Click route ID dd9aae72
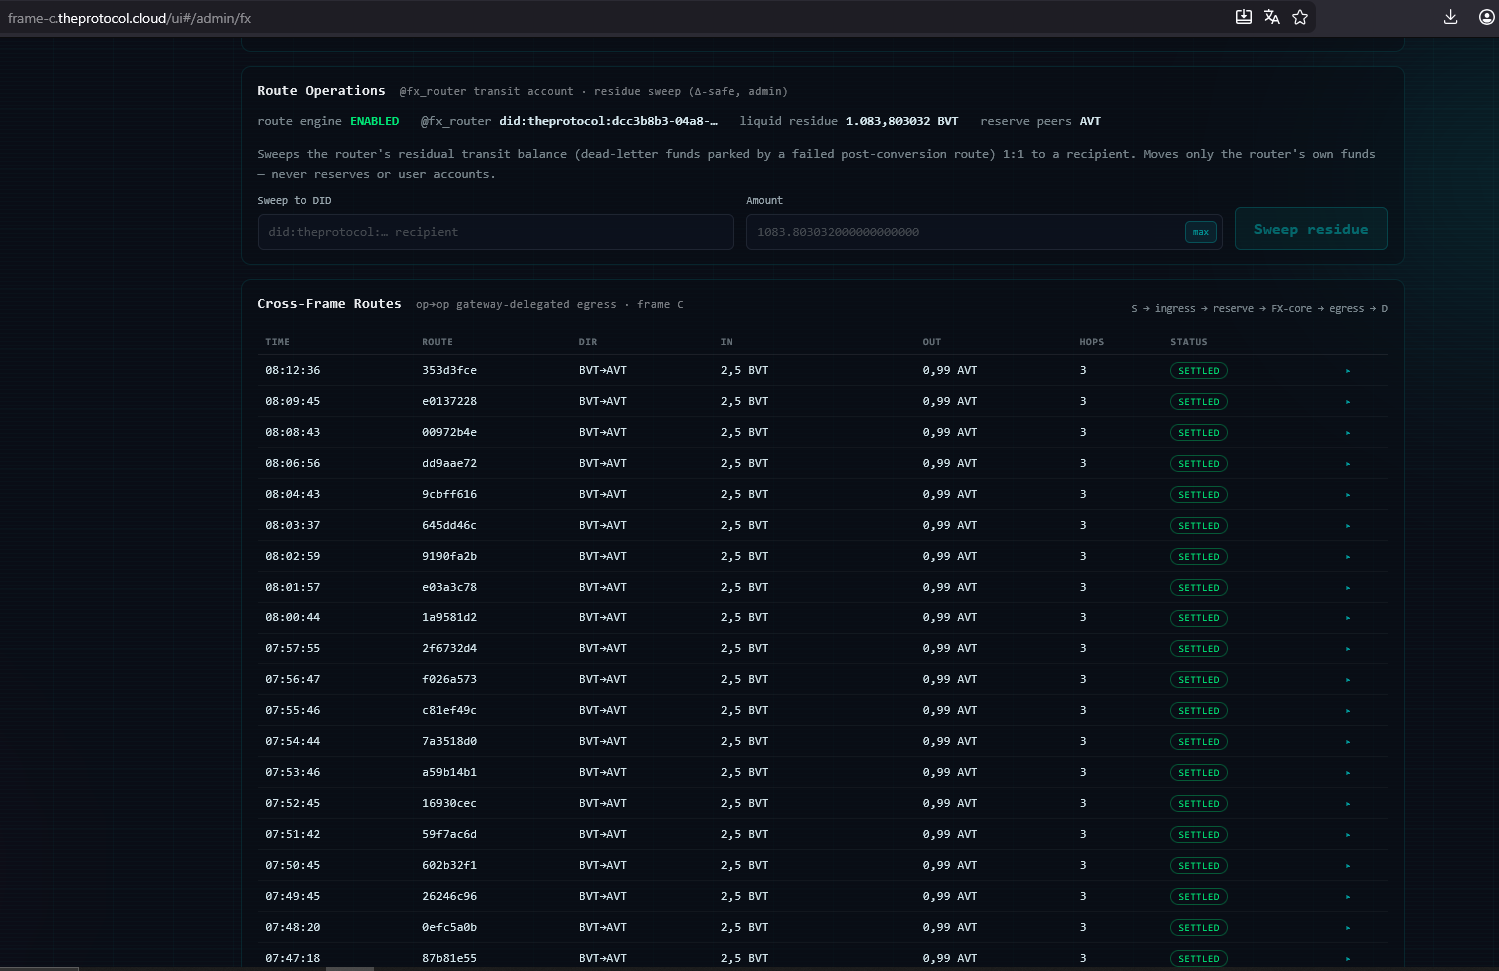Viewport: 1499px width, 971px height. pyautogui.click(x=449, y=464)
